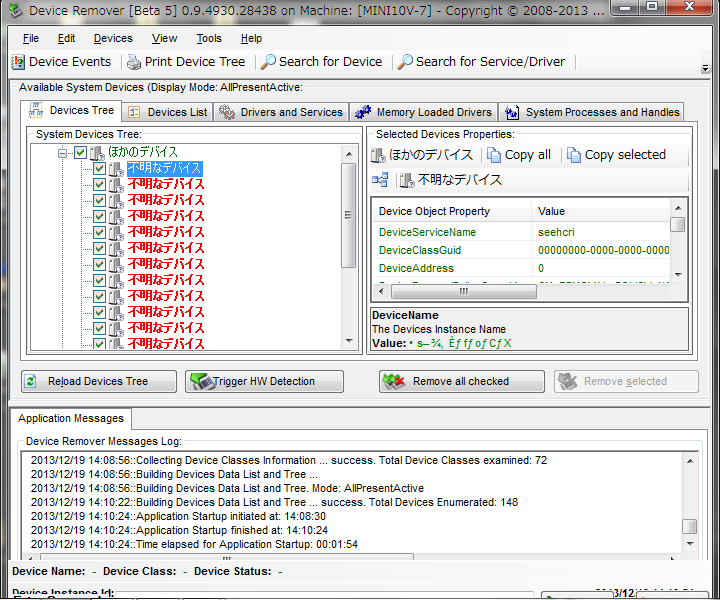Click the Value column header

(x=601, y=211)
